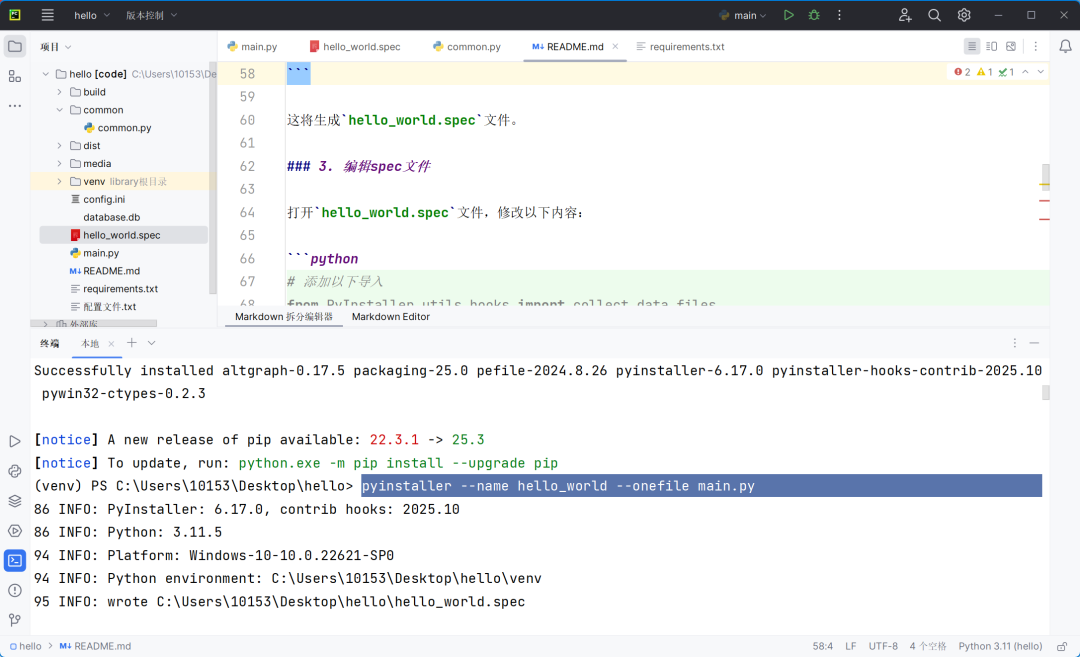Switch to requirements.txt editor tab
This screenshot has width=1080, height=657.
click(681, 47)
